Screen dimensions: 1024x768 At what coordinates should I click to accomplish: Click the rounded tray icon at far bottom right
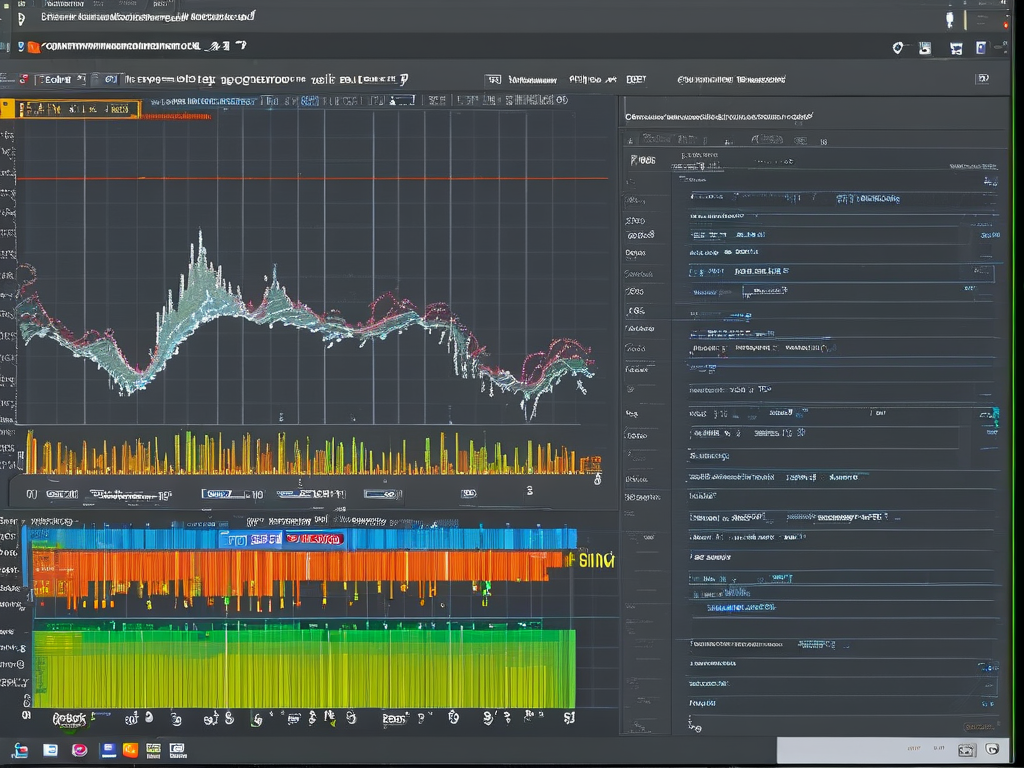992,750
